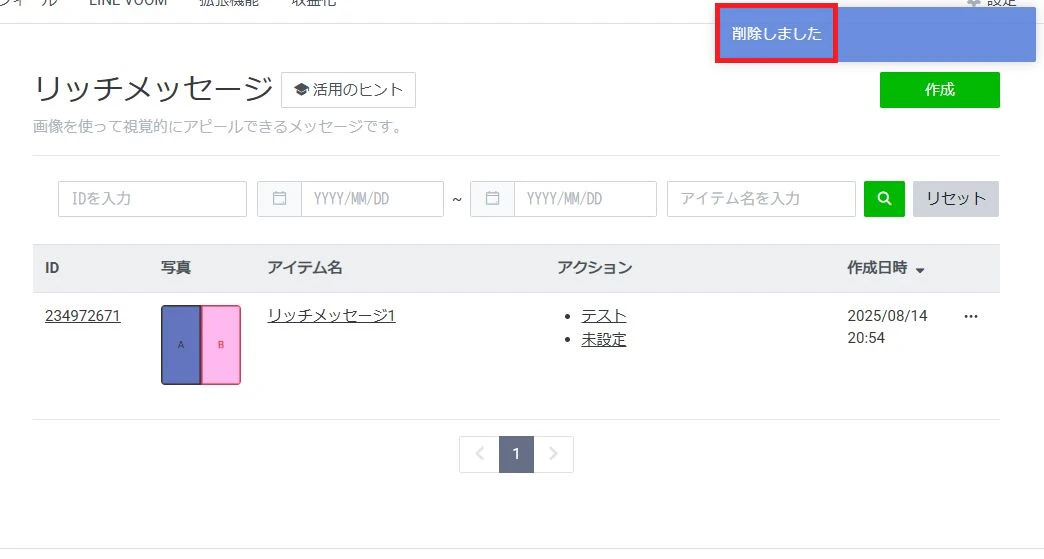Image resolution: width=1044 pixels, height=559 pixels.
Task: Open the リッチメッセージ1 item link
Action: pyautogui.click(x=332, y=315)
